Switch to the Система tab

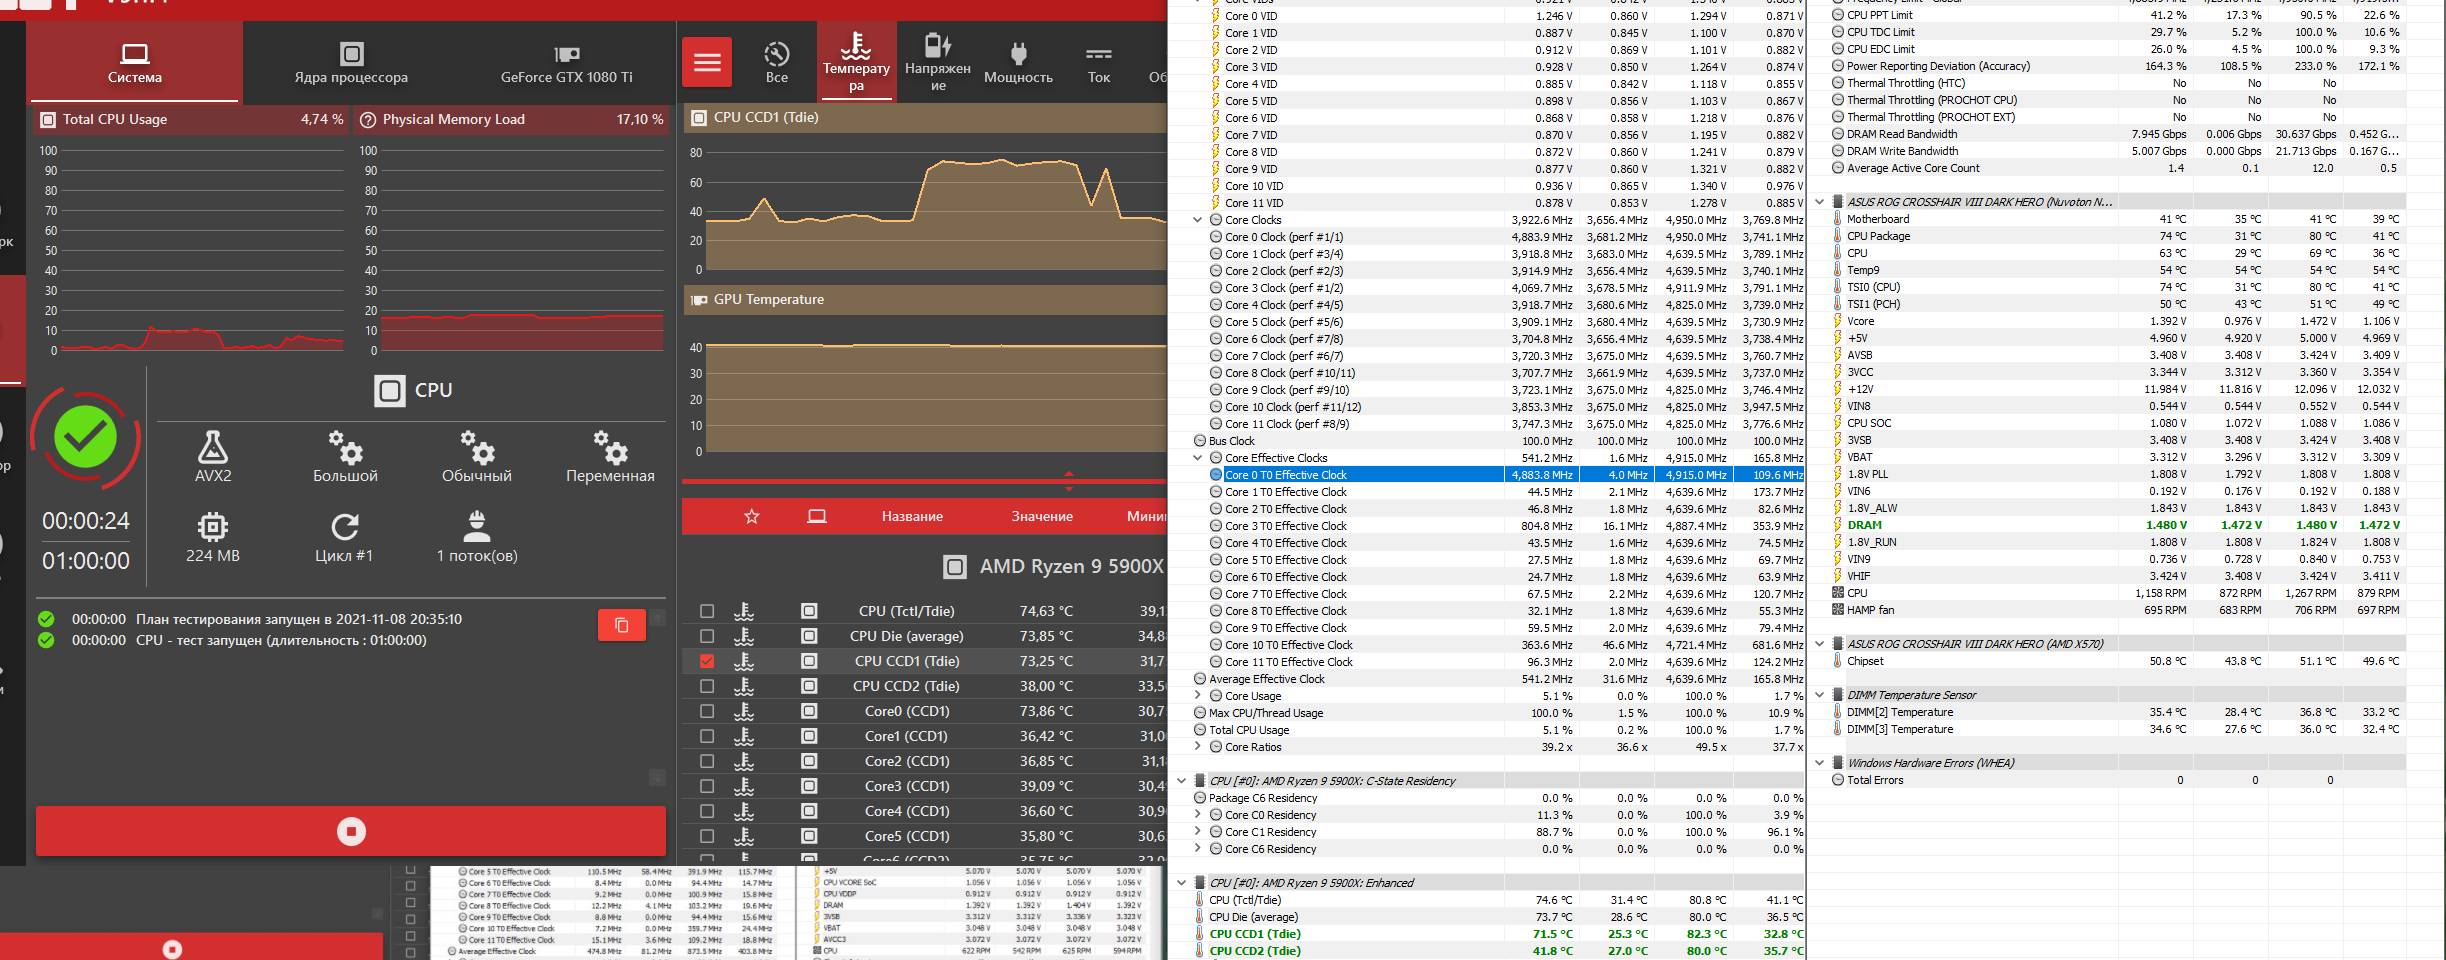pos(135,62)
